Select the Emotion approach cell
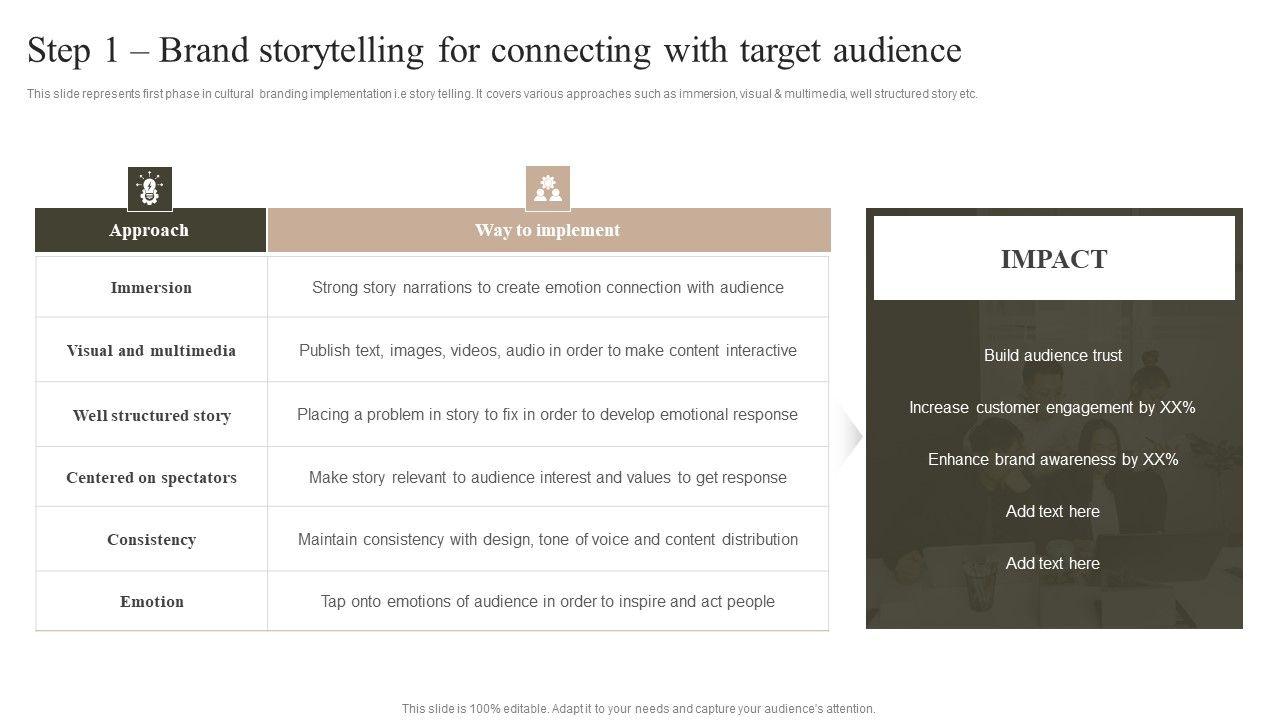 (152, 601)
